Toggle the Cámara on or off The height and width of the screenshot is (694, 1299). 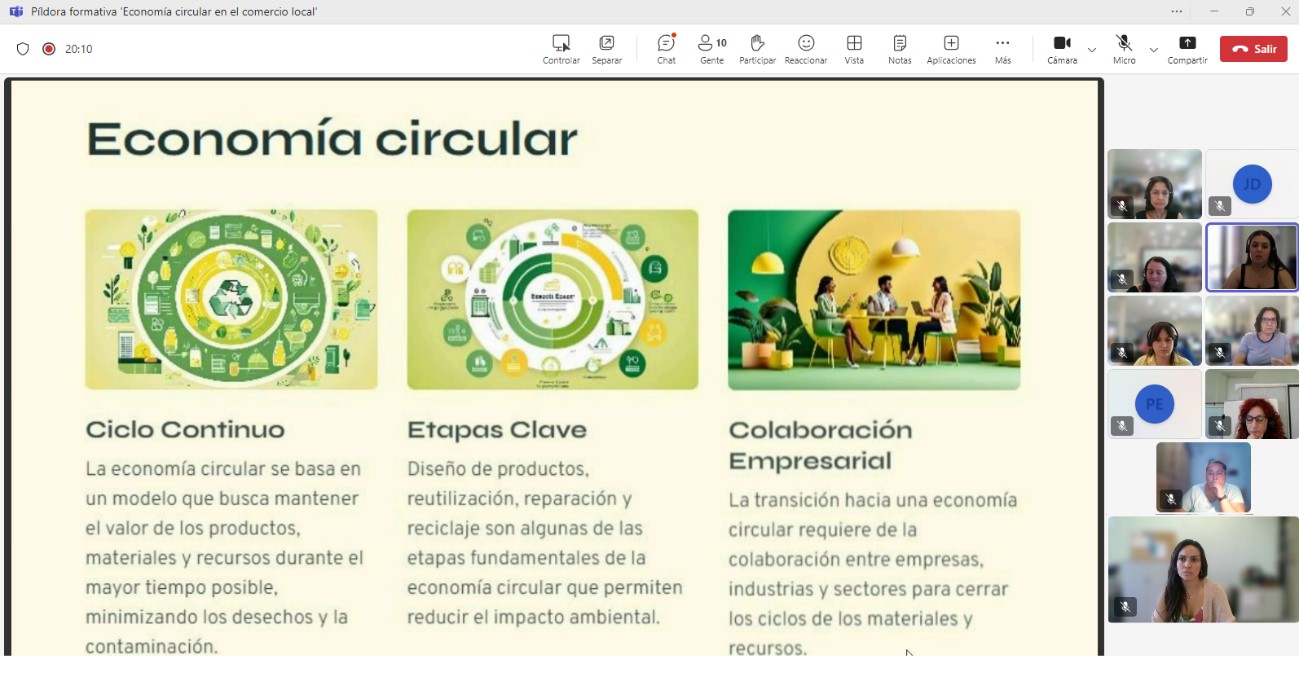(1062, 48)
